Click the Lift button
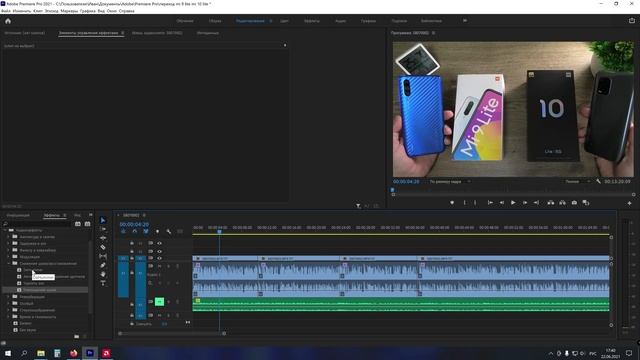This screenshot has height=360, width=640. [x=551, y=202]
